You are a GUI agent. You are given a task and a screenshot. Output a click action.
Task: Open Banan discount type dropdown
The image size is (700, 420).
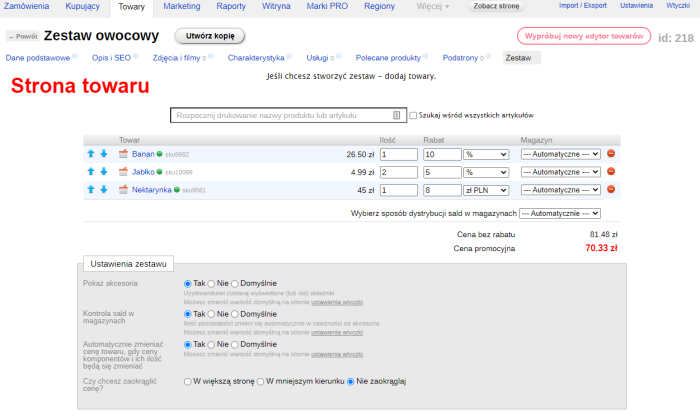pyautogui.click(x=488, y=154)
